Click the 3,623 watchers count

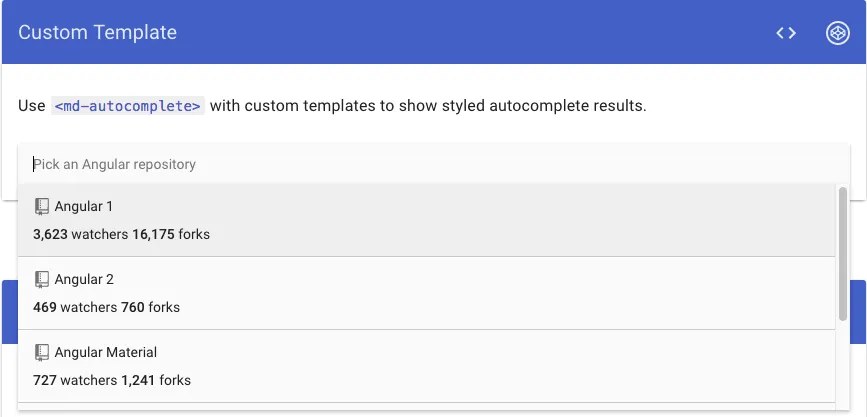tap(50, 235)
